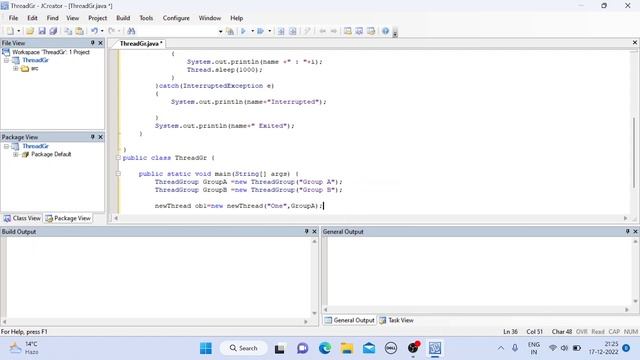Click the Paste toolbar icon
This screenshot has width=640, height=360.
(x=80, y=31)
